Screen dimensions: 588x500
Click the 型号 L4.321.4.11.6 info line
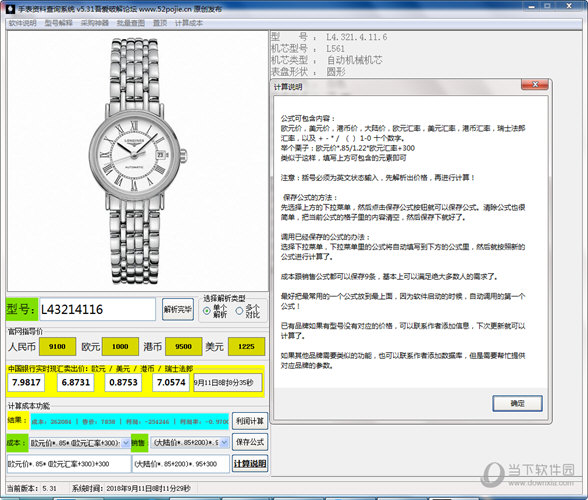point(329,37)
